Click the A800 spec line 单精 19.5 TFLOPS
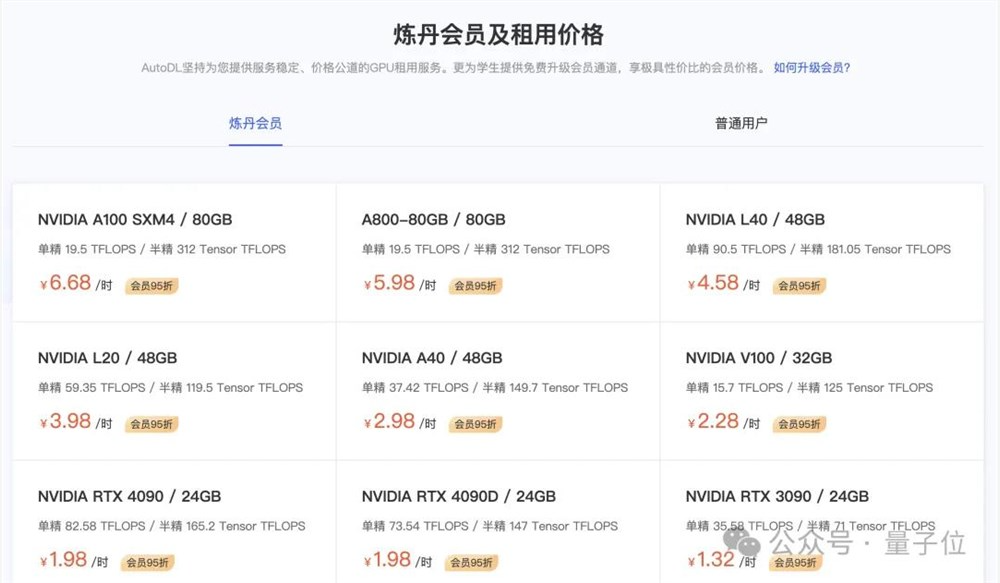This screenshot has width=1000, height=583. pyautogui.click(x=411, y=249)
